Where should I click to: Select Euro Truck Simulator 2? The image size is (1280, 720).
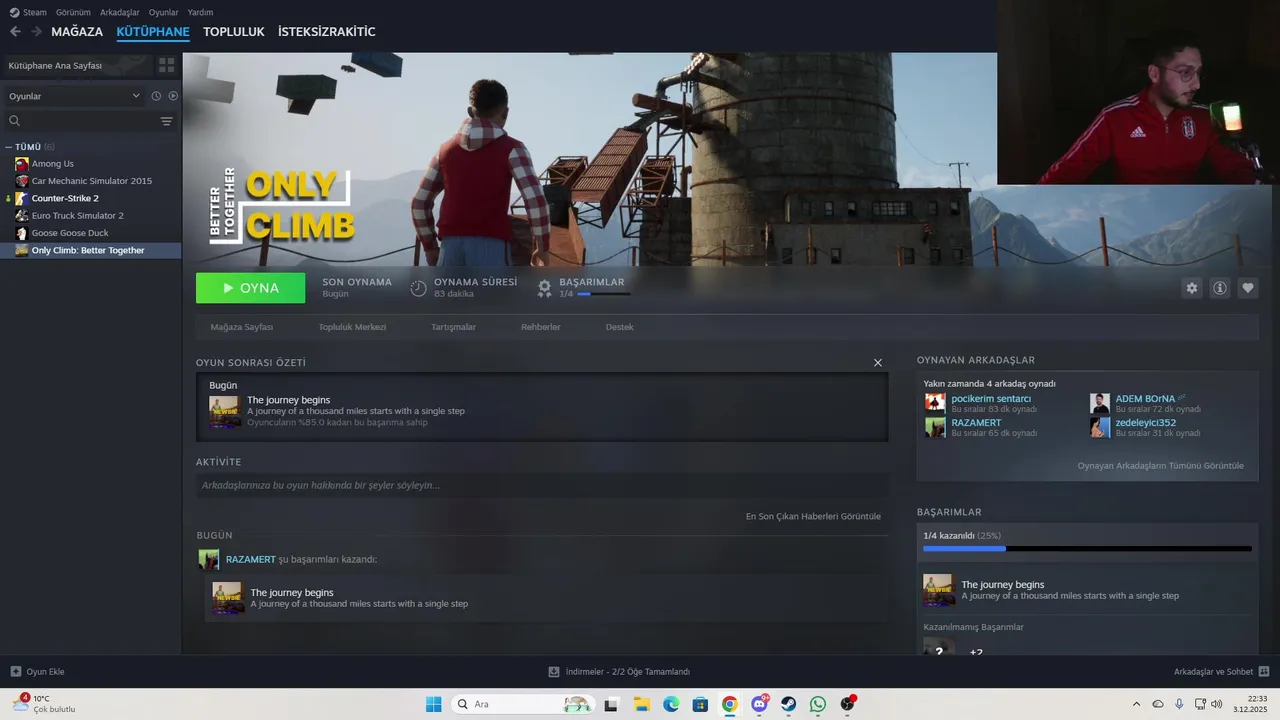[77, 216]
